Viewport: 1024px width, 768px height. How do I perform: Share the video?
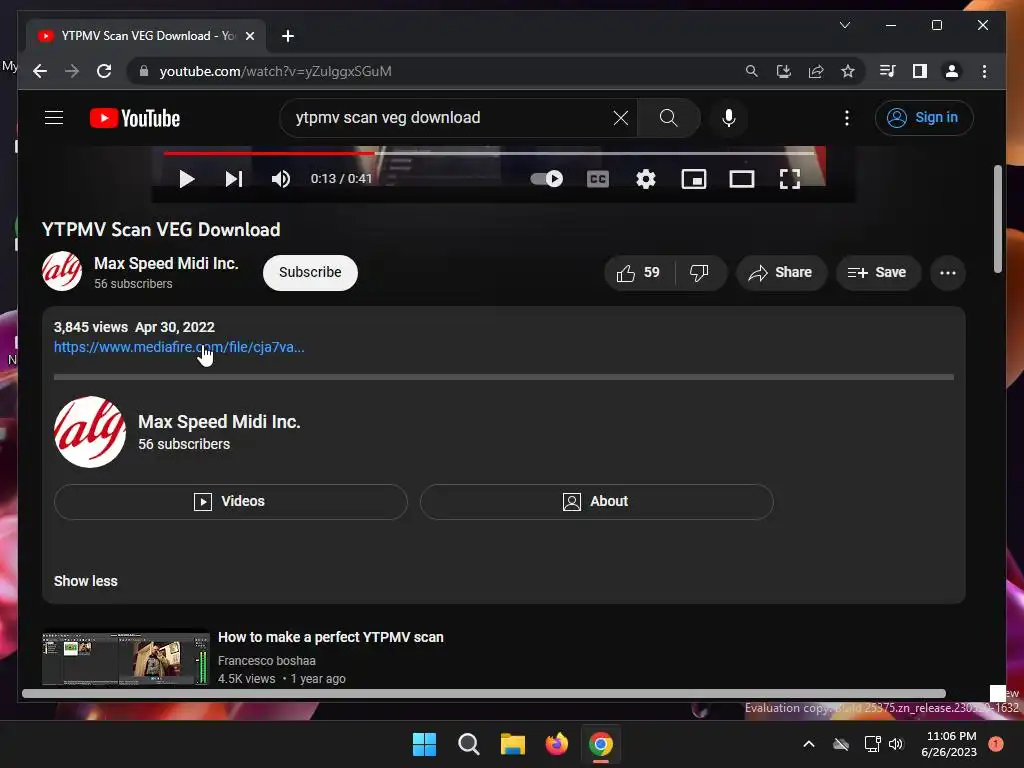781,272
